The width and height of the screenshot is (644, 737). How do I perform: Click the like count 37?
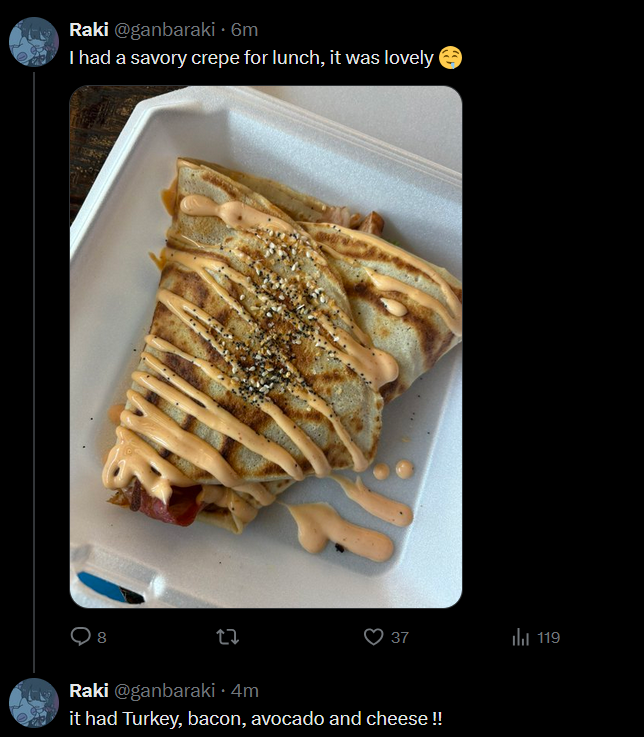[400, 638]
